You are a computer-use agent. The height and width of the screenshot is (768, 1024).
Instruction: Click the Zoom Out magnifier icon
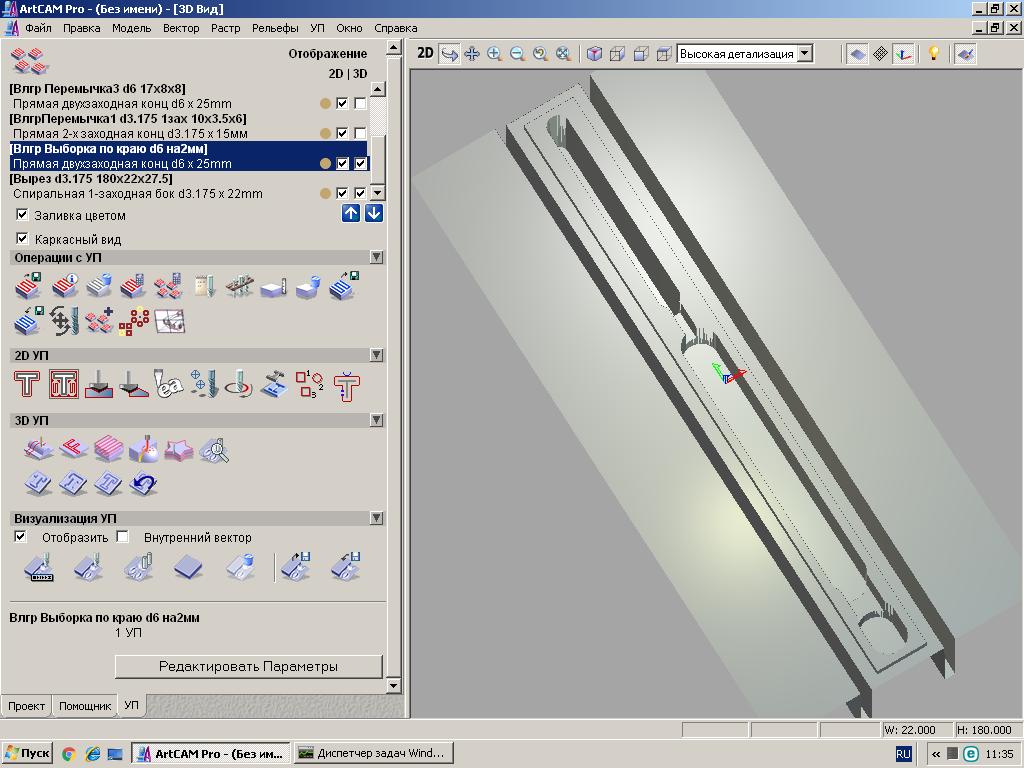pos(517,54)
